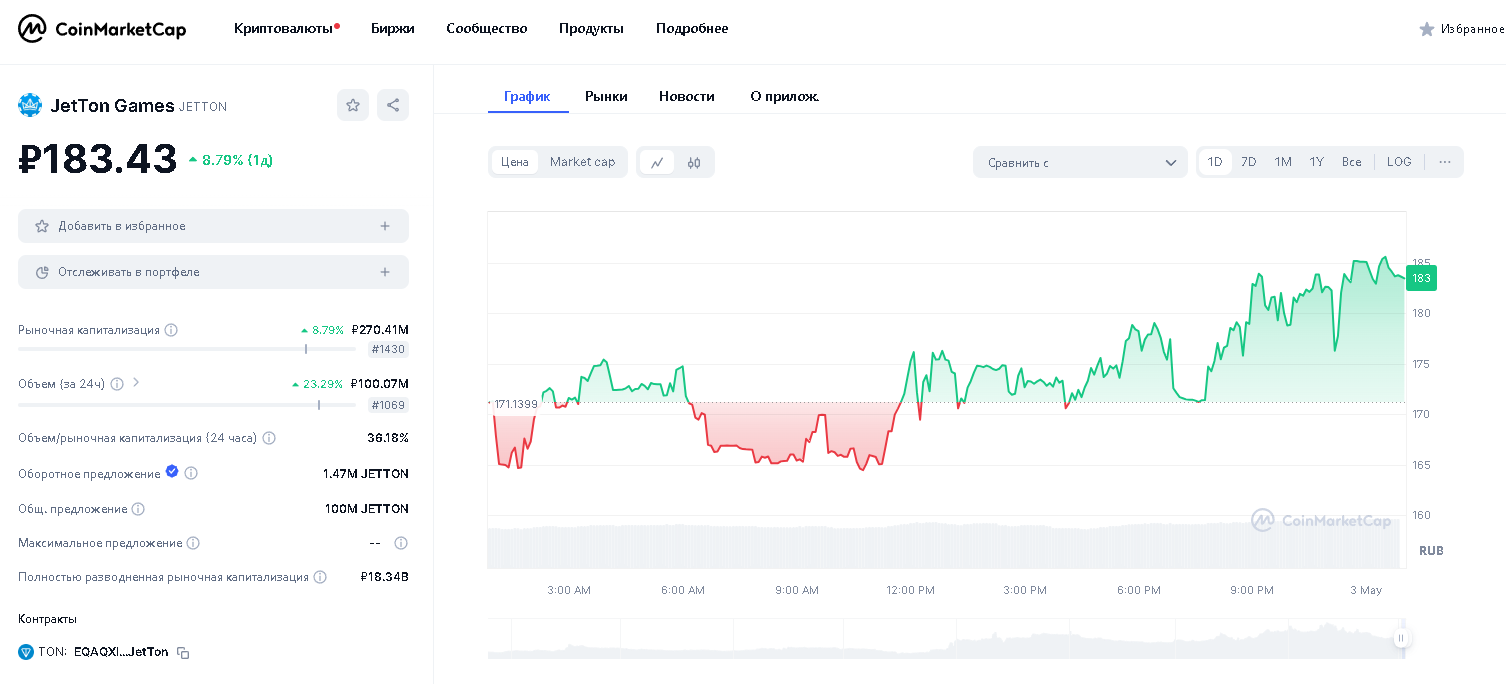Screen dimensions: 1506x684
Task: Click the info icon next to the -- value
Action: 401,543
